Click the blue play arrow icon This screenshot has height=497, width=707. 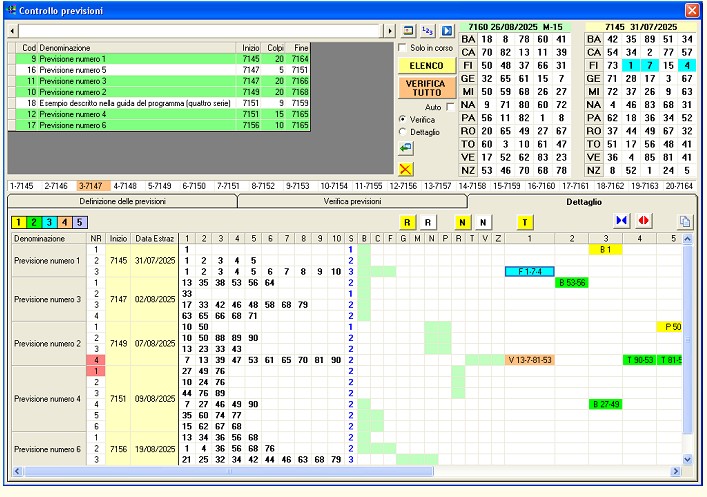447,31
